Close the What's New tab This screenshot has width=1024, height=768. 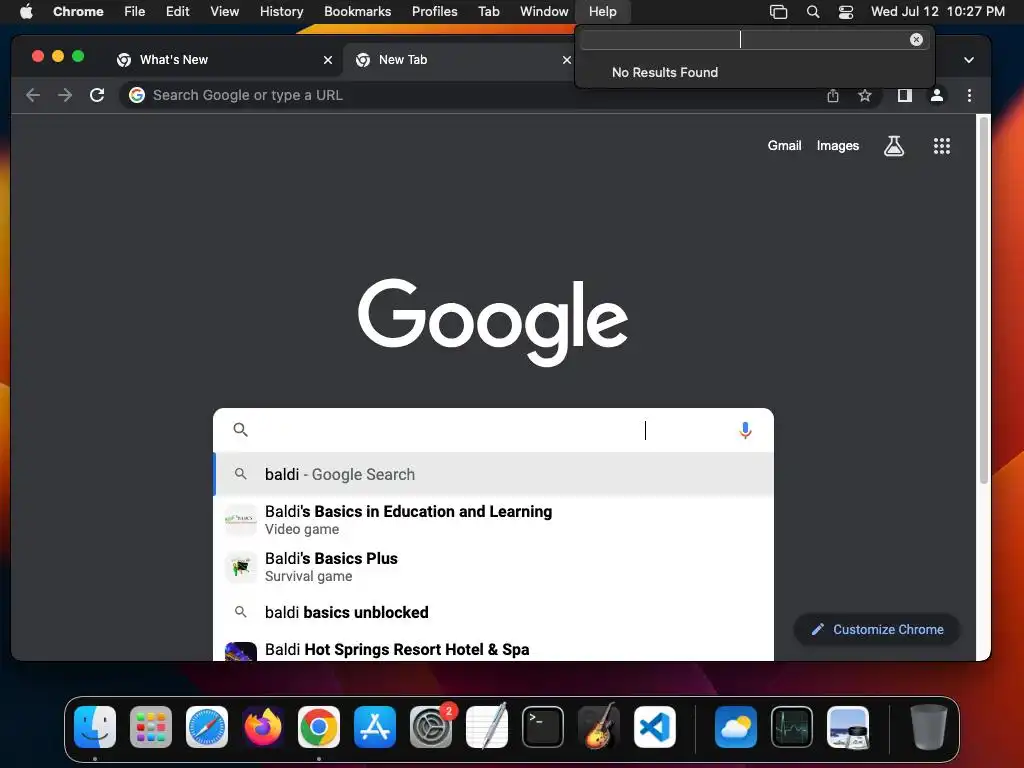click(328, 60)
